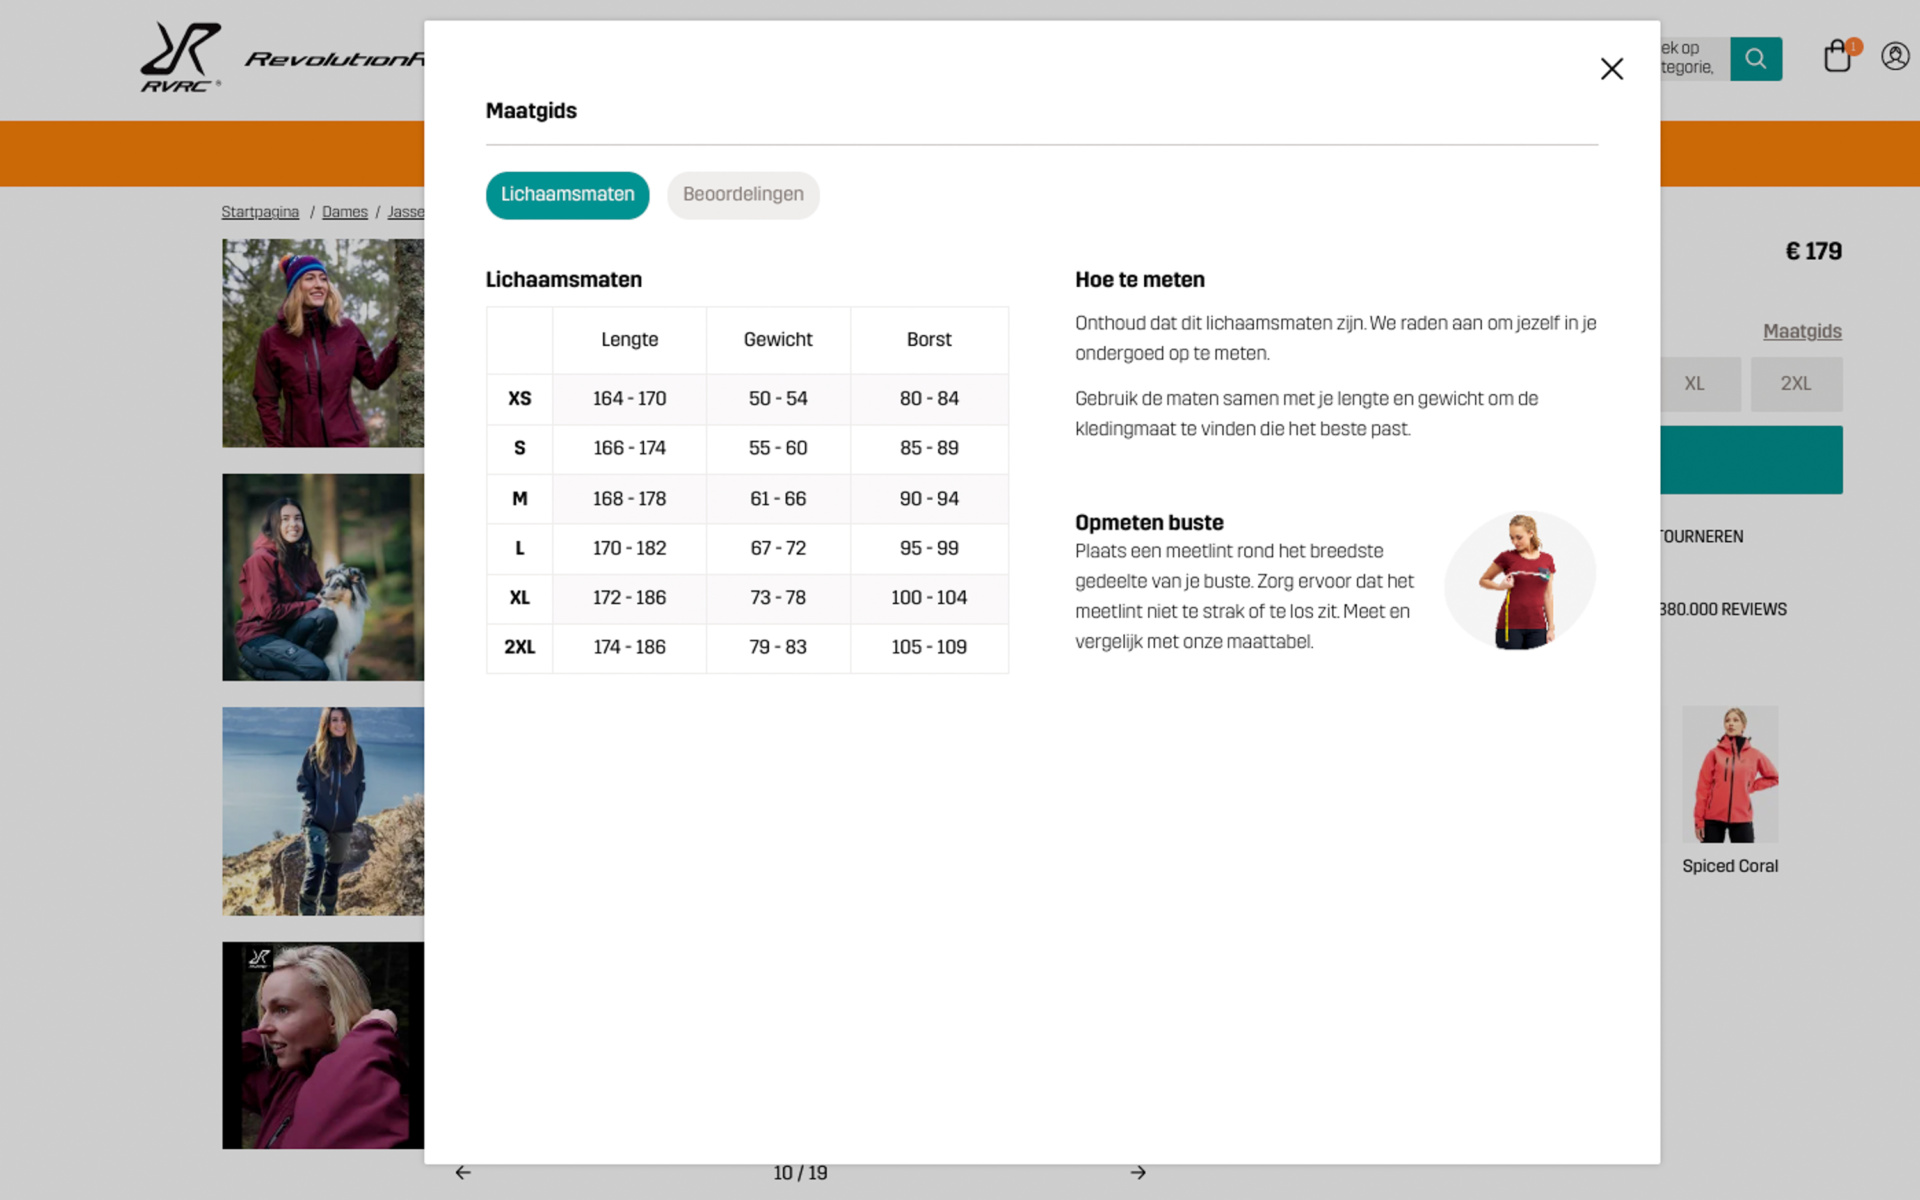Click the Gewicht column header

pos(778,340)
